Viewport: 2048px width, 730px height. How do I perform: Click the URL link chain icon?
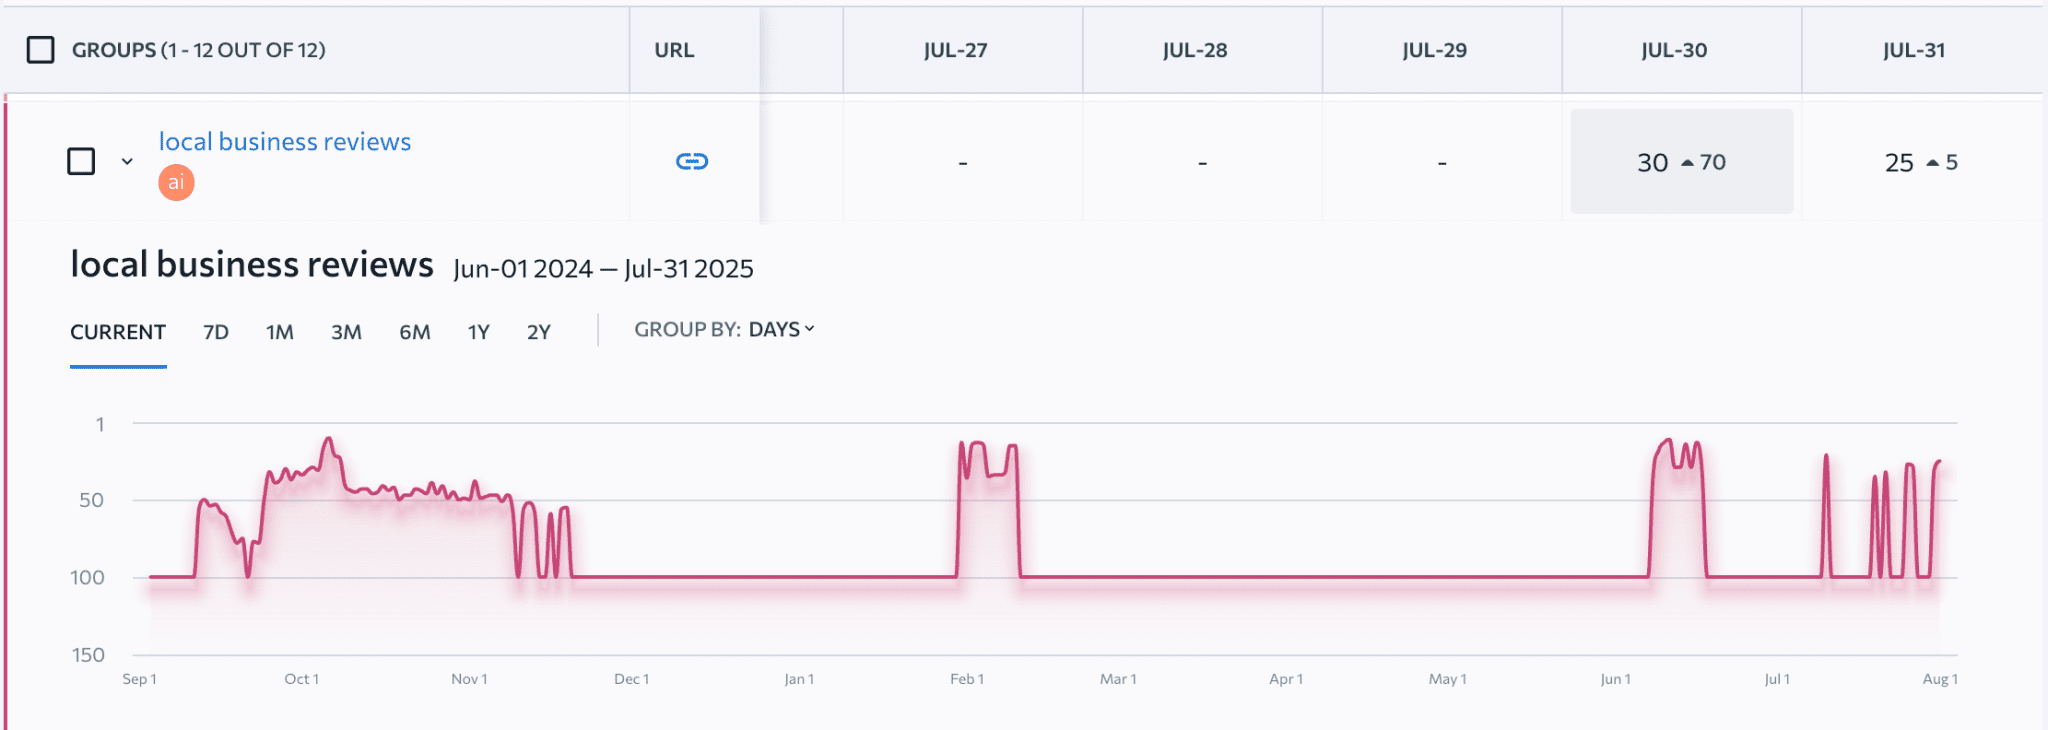tap(692, 161)
